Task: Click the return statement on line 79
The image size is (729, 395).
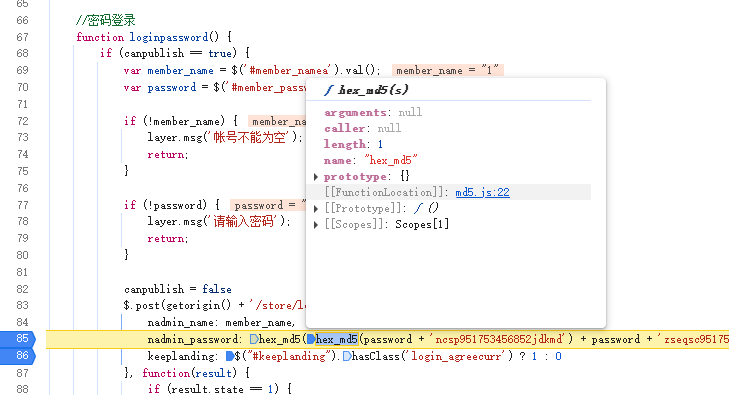Action: pos(168,239)
